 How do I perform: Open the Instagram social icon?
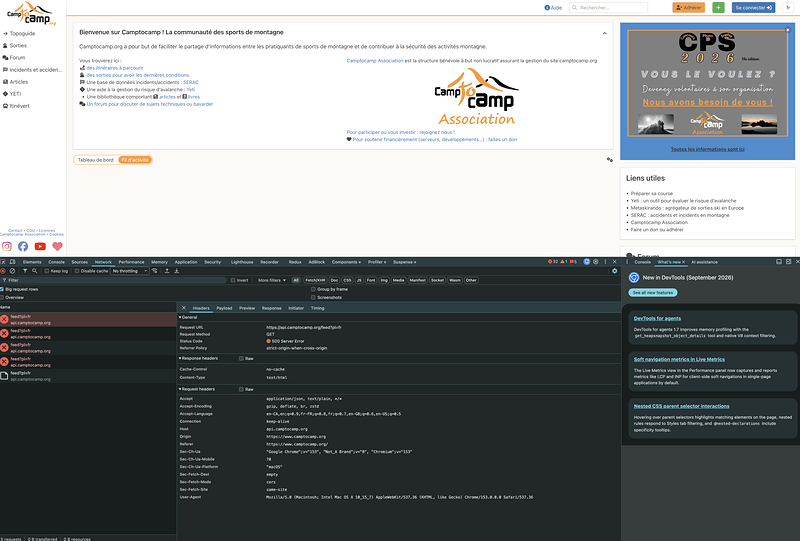[x=7, y=247]
